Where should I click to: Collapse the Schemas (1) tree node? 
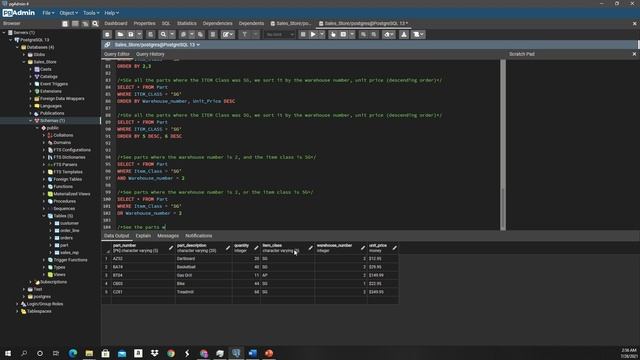31,121
